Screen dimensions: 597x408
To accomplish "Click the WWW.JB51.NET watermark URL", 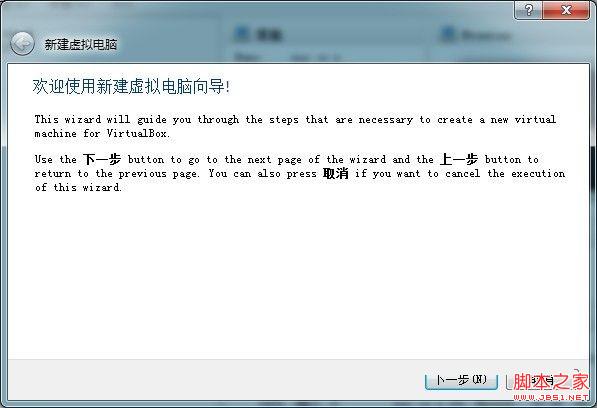I will 551,397.
